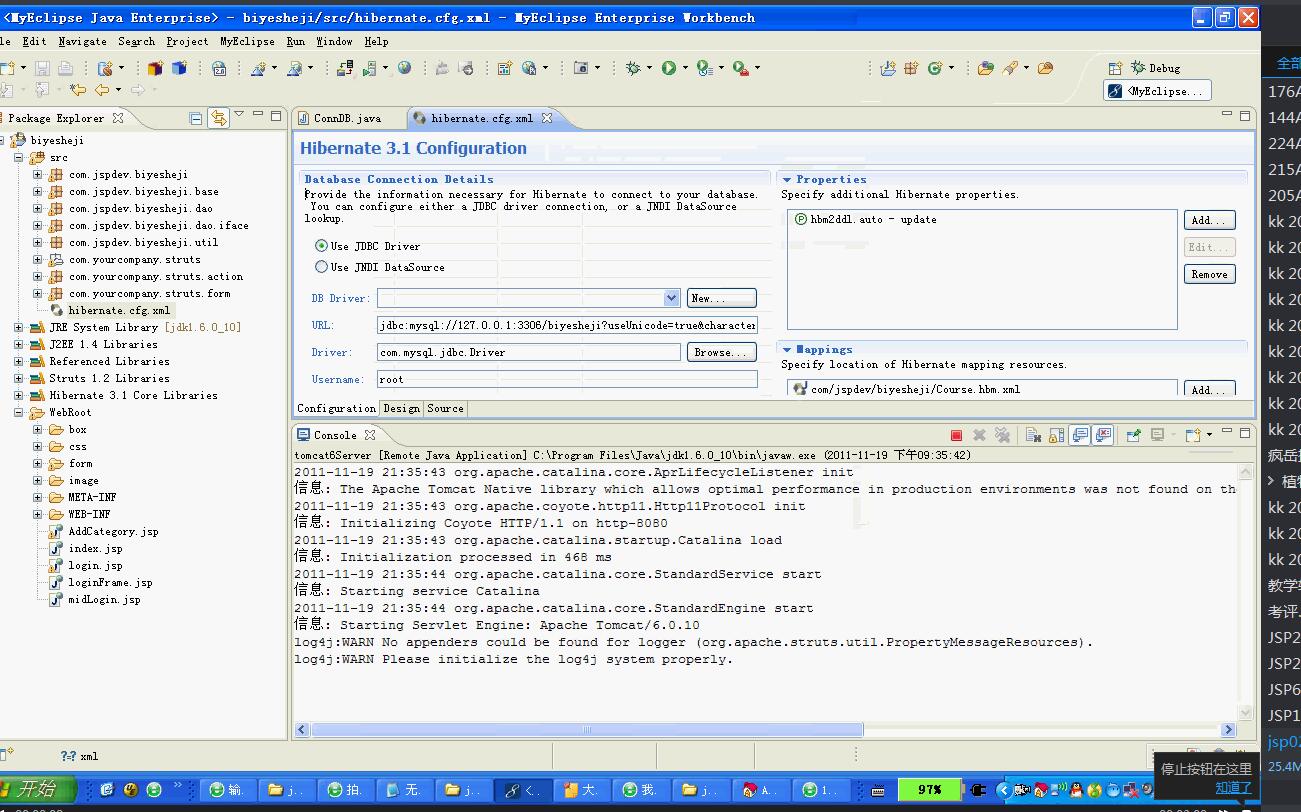Toggle Scroll Lock in Console toolbar
Viewport: 1301px width, 812px height.
coord(1056,435)
